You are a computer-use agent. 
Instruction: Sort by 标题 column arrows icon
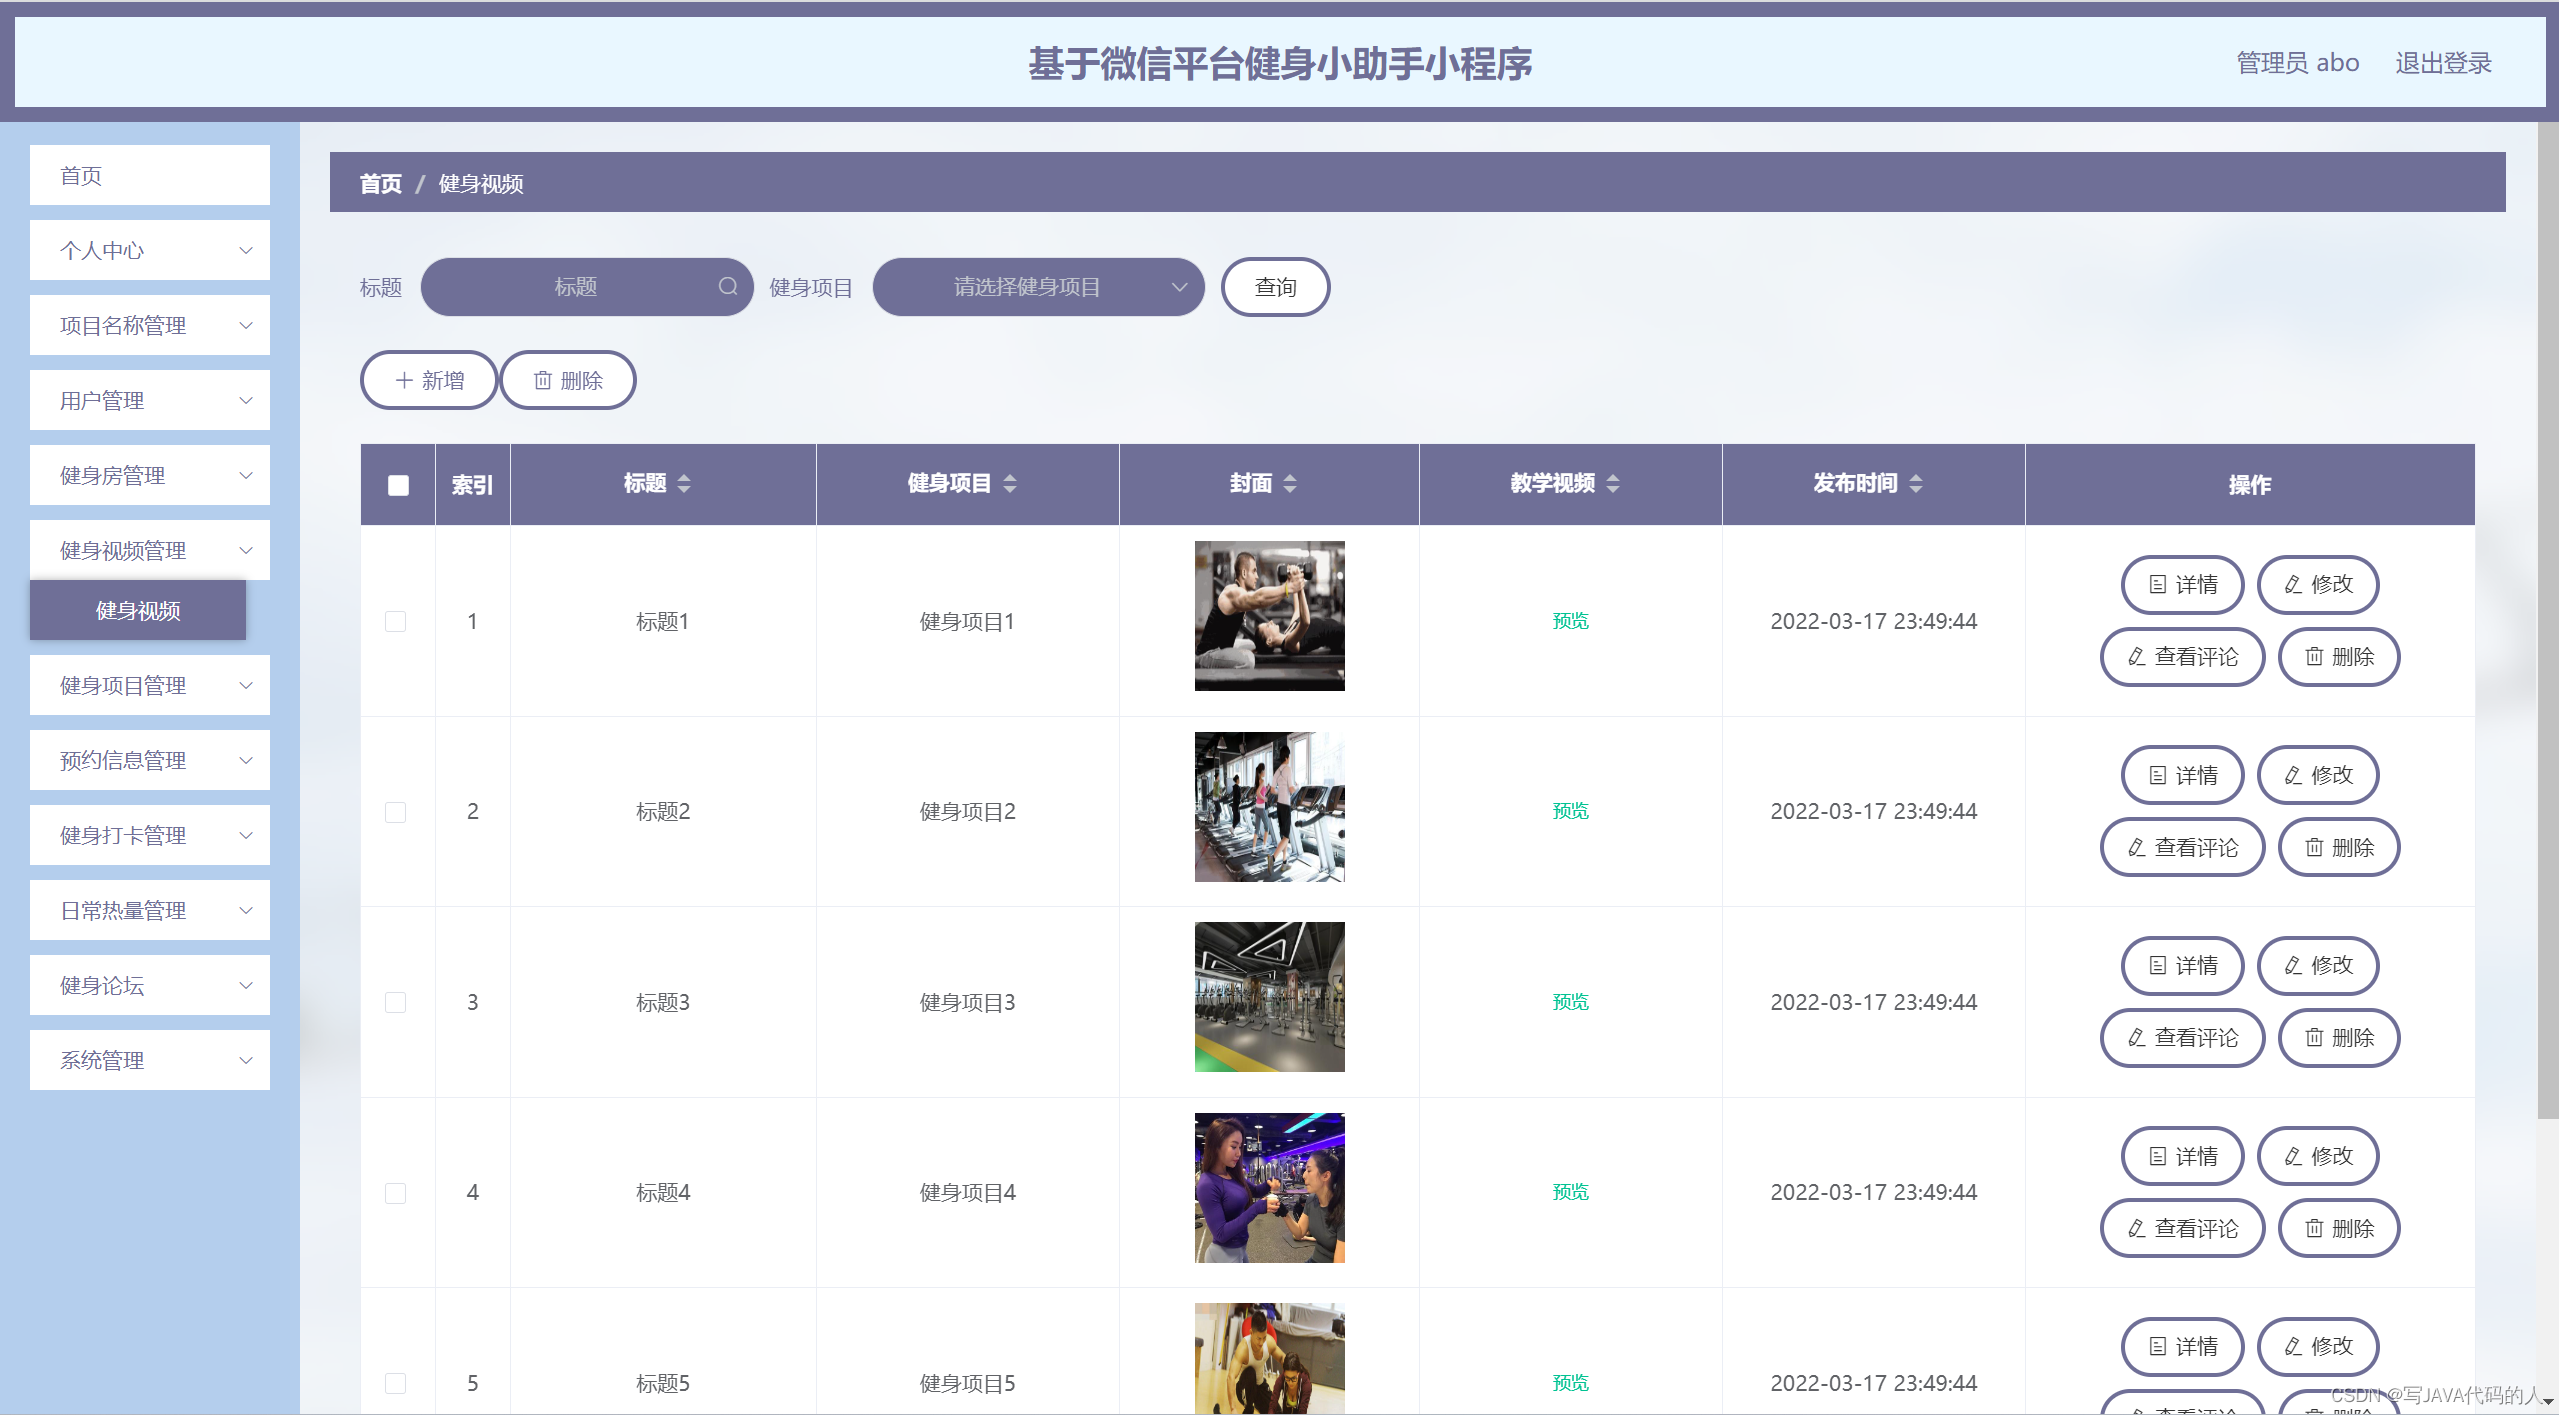[x=684, y=484]
